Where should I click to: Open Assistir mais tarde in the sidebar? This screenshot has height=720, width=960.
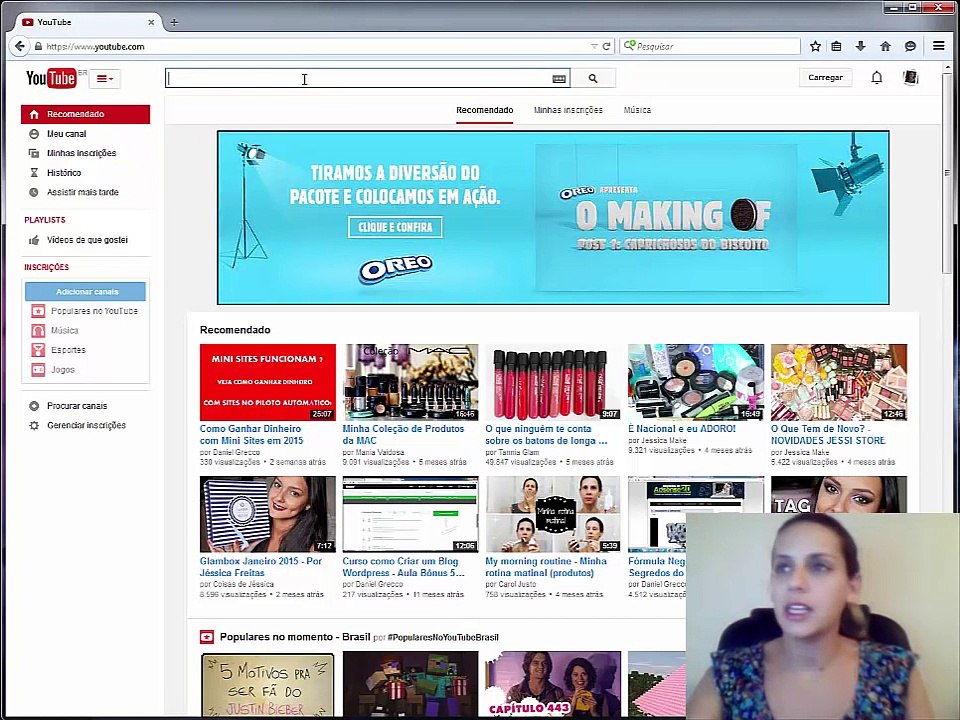(x=83, y=192)
